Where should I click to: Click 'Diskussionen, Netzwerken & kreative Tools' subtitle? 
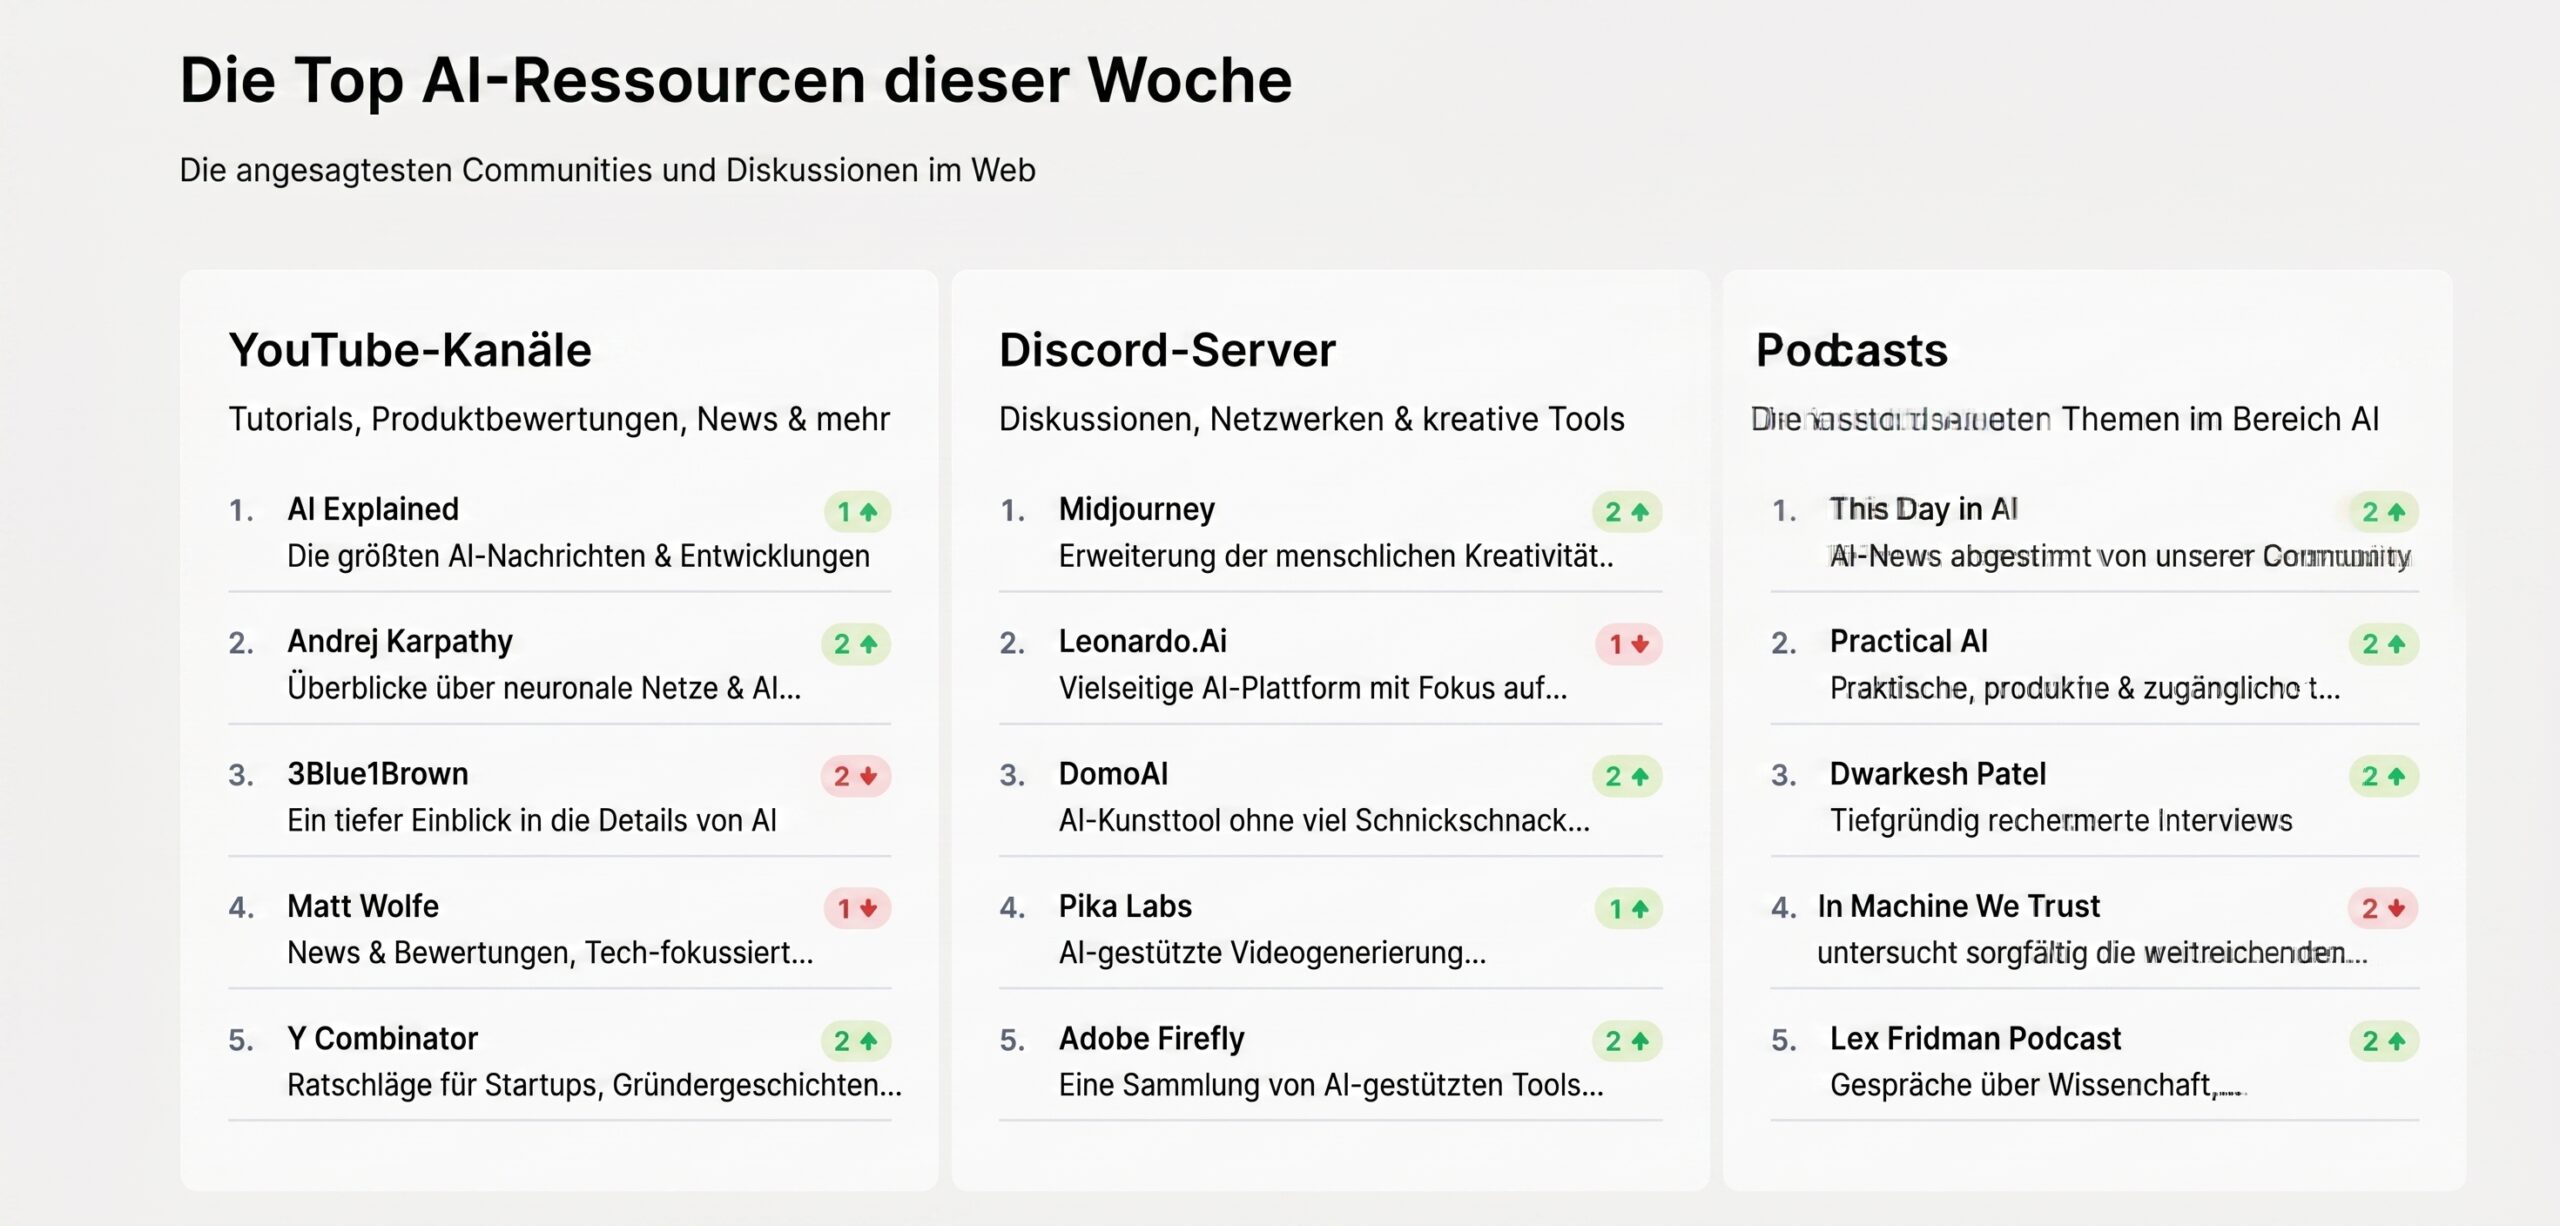(1312, 419)
